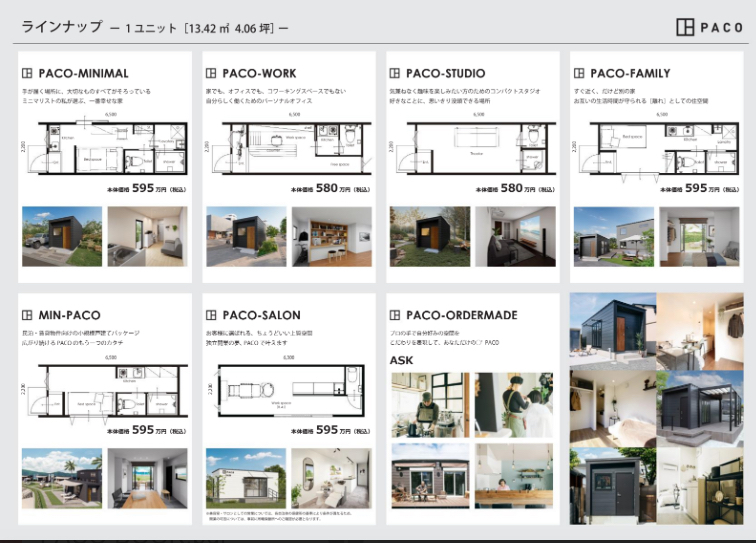The height and width of the screenshot is (543, 756).
Task: Click the PACO-SALON white building photo
Action: tap(246, 478)
